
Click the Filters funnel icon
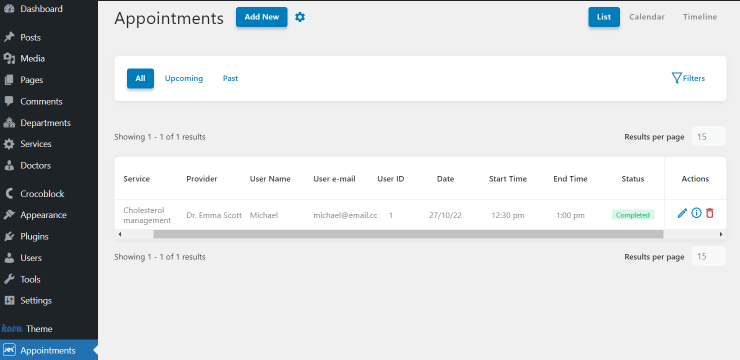pos(677,78)
